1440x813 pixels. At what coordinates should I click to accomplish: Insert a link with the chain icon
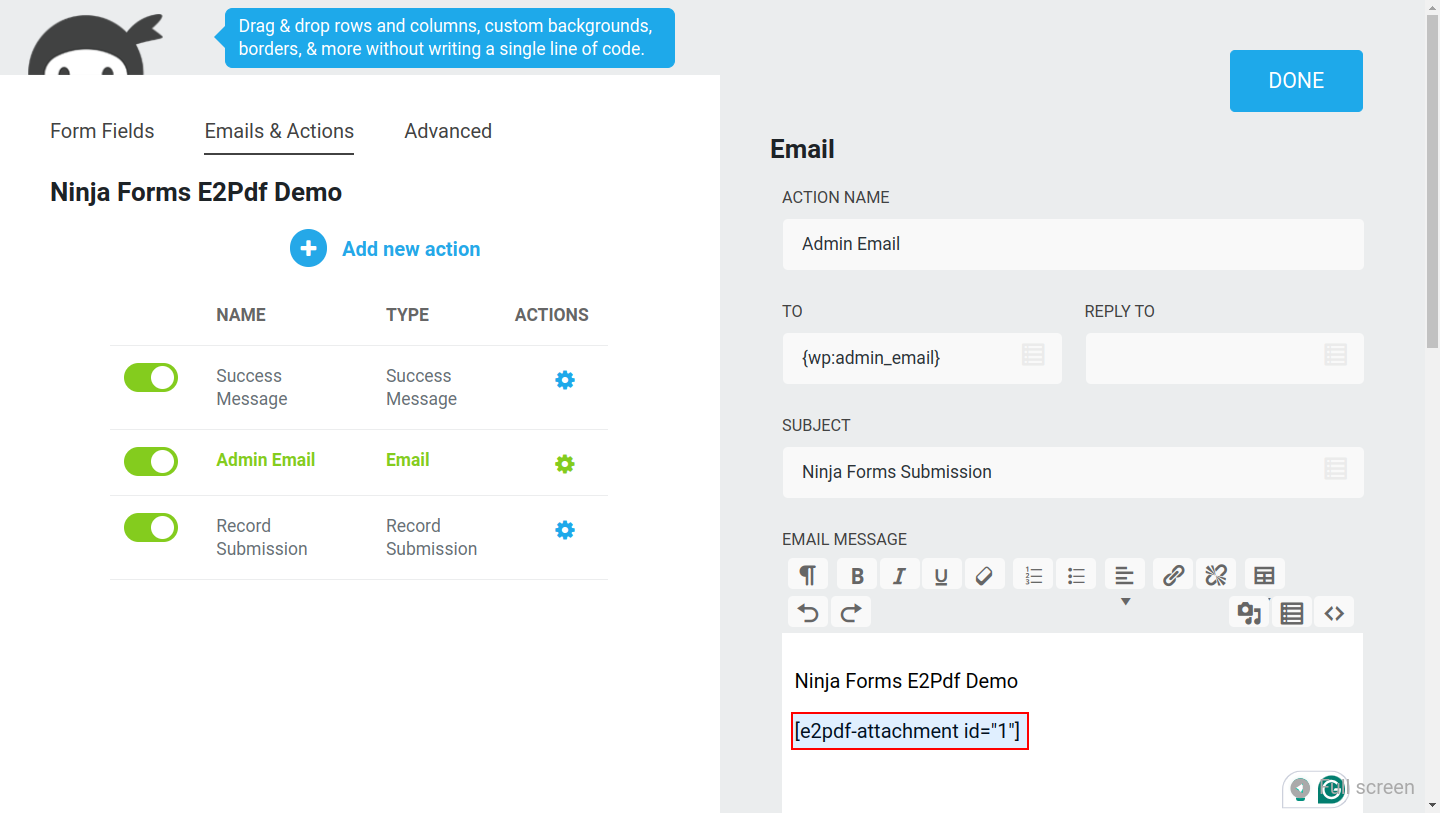pyautogui.click(x=1173, y=575)
